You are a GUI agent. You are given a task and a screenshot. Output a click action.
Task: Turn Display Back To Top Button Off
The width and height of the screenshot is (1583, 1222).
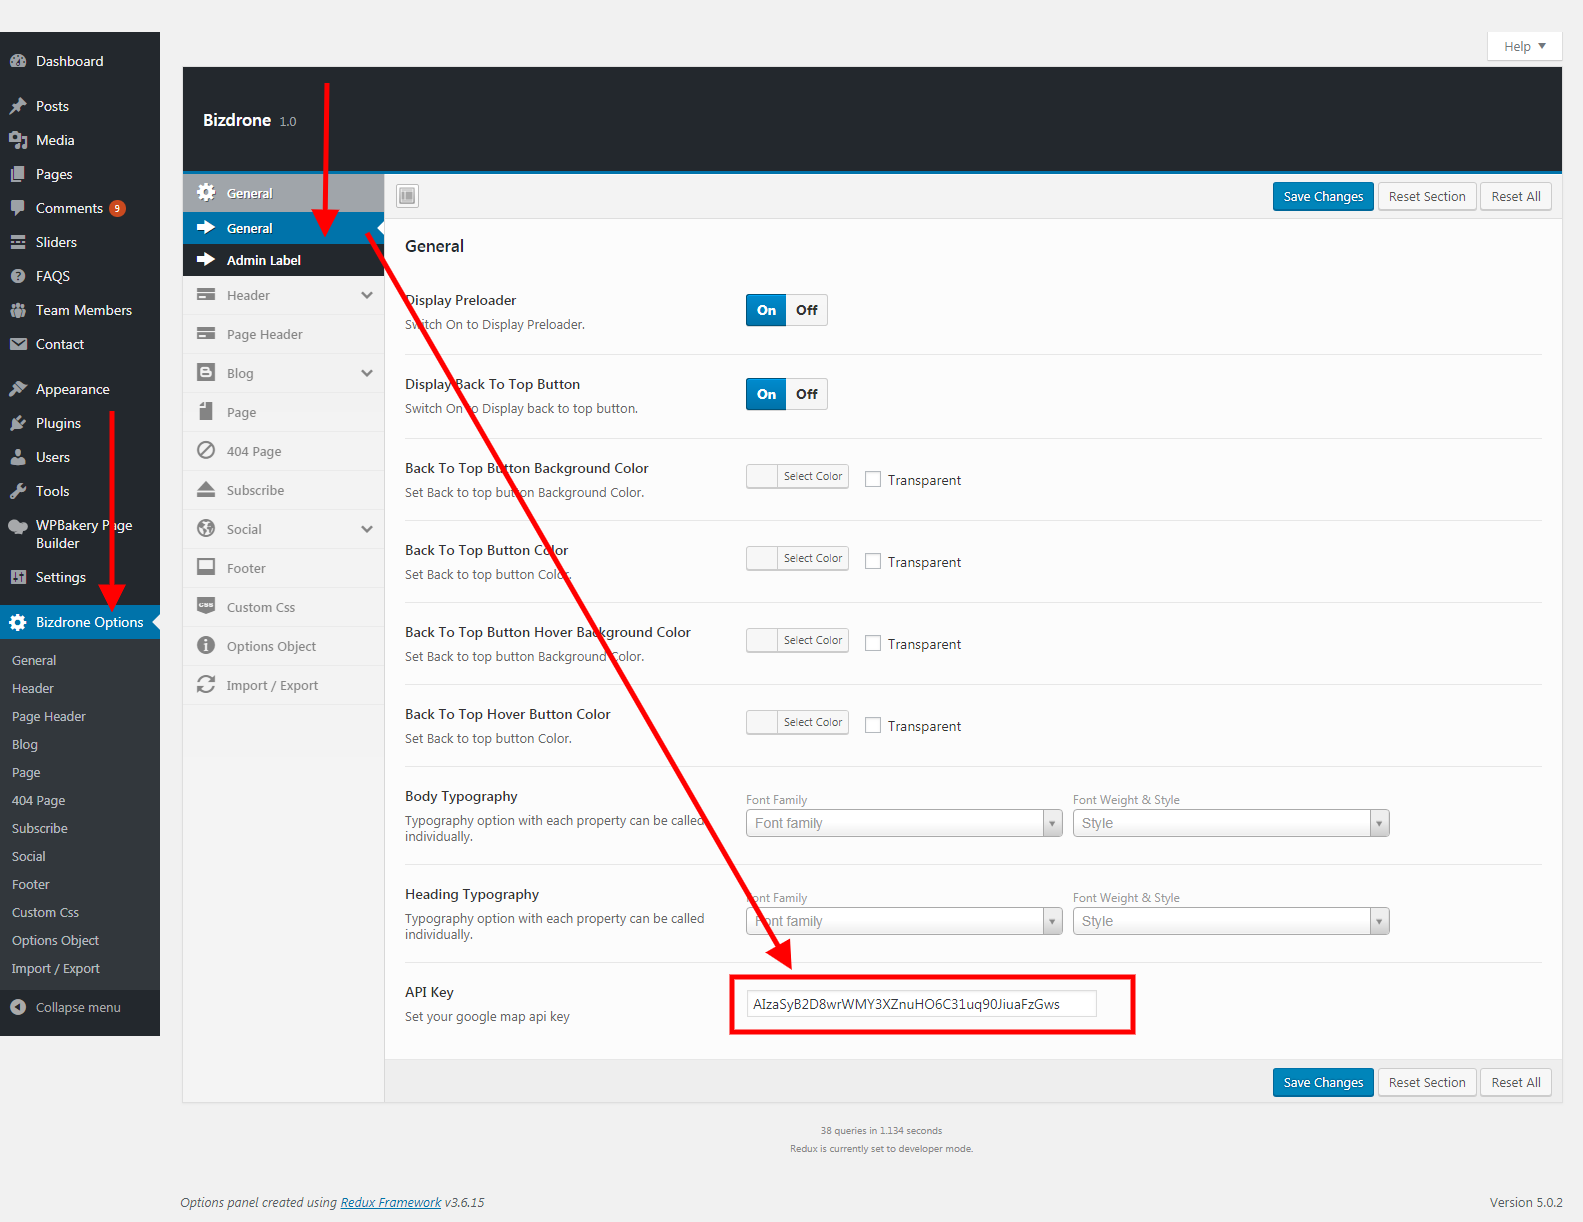pyautogui.click(x=807, y=394)
